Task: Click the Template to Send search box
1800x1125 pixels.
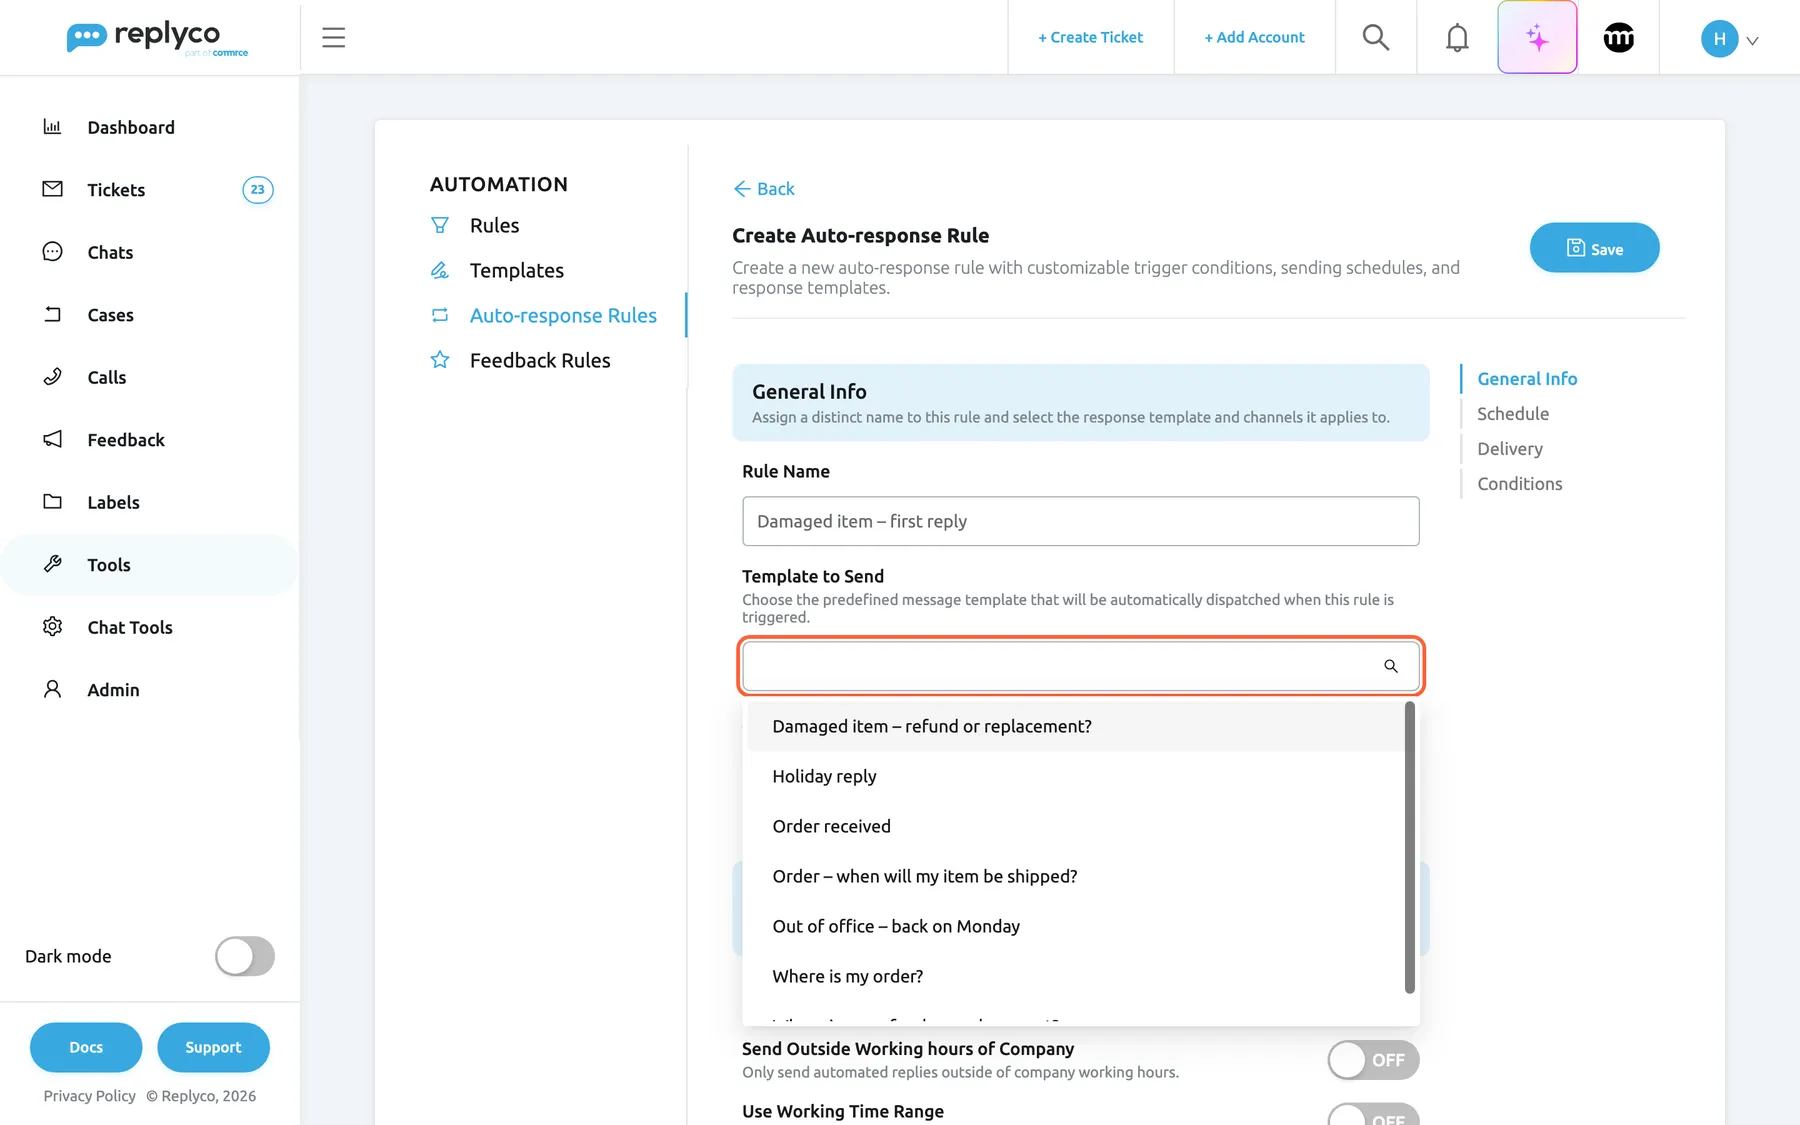Action: (1080, 666)
